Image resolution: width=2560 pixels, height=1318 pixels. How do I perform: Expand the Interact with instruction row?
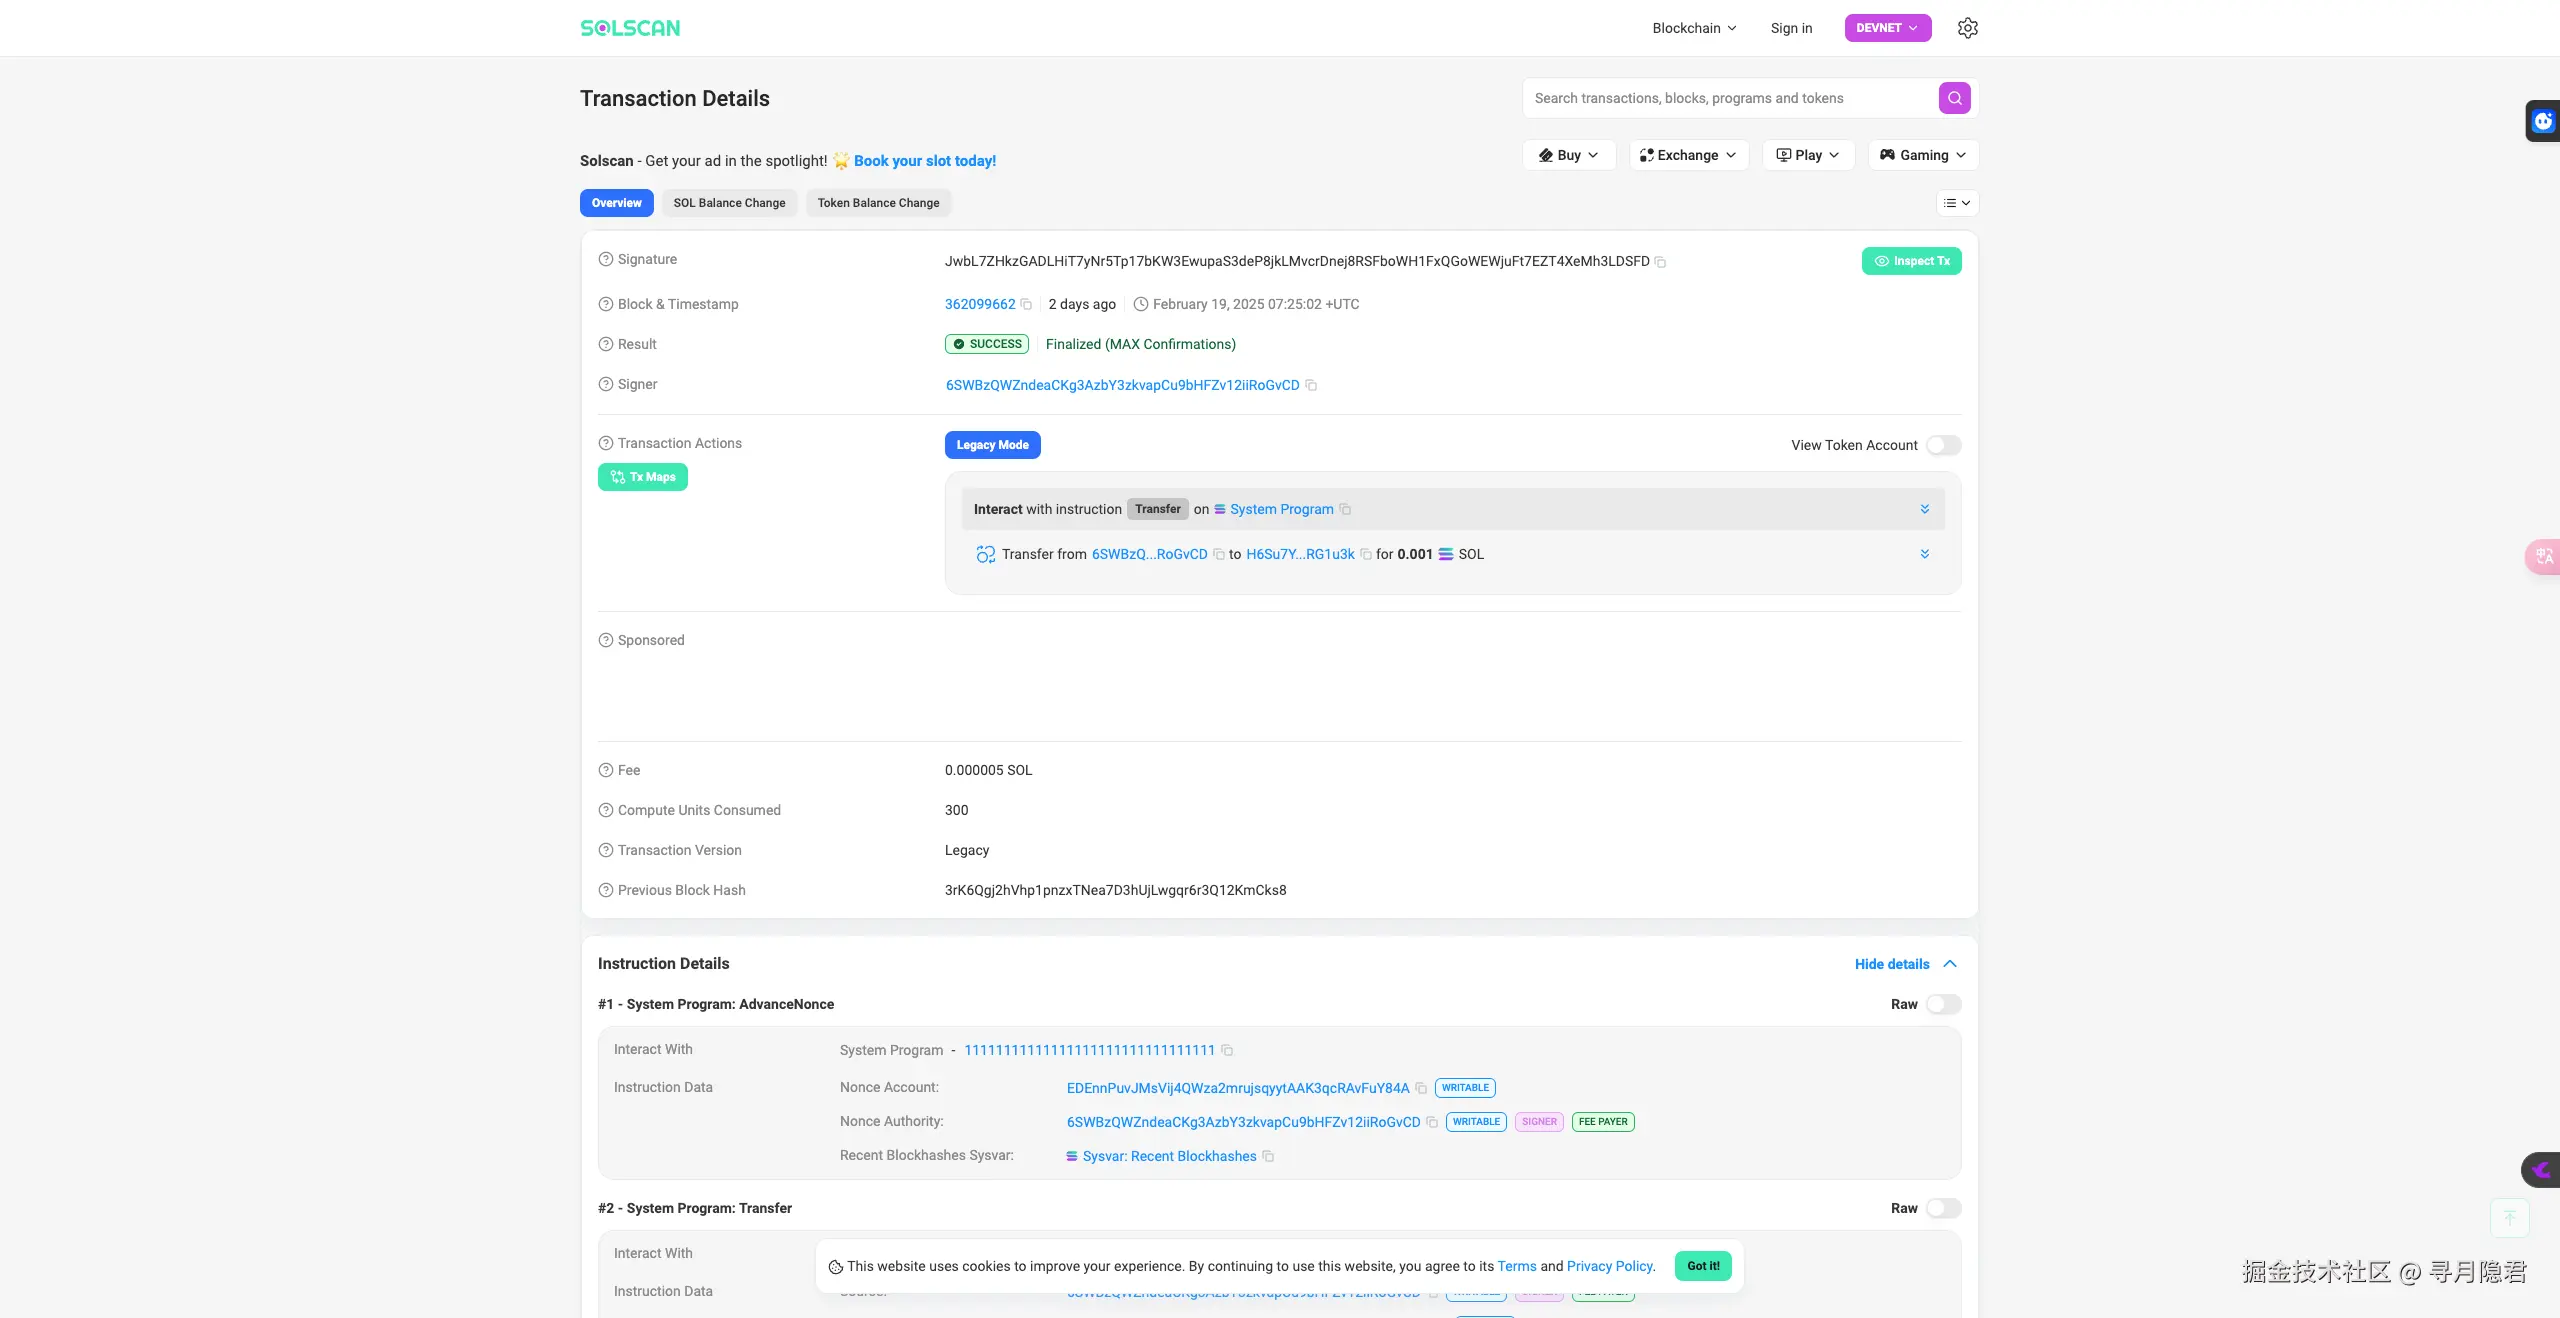point(1924,510)
